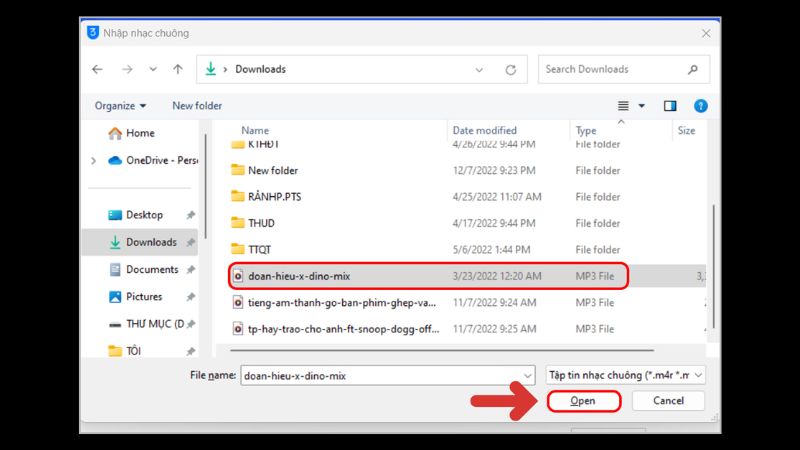Click the help question mark icon
The width and height of the screenshot is (800, 450).
pyautogui.click(x=700, y=105)
